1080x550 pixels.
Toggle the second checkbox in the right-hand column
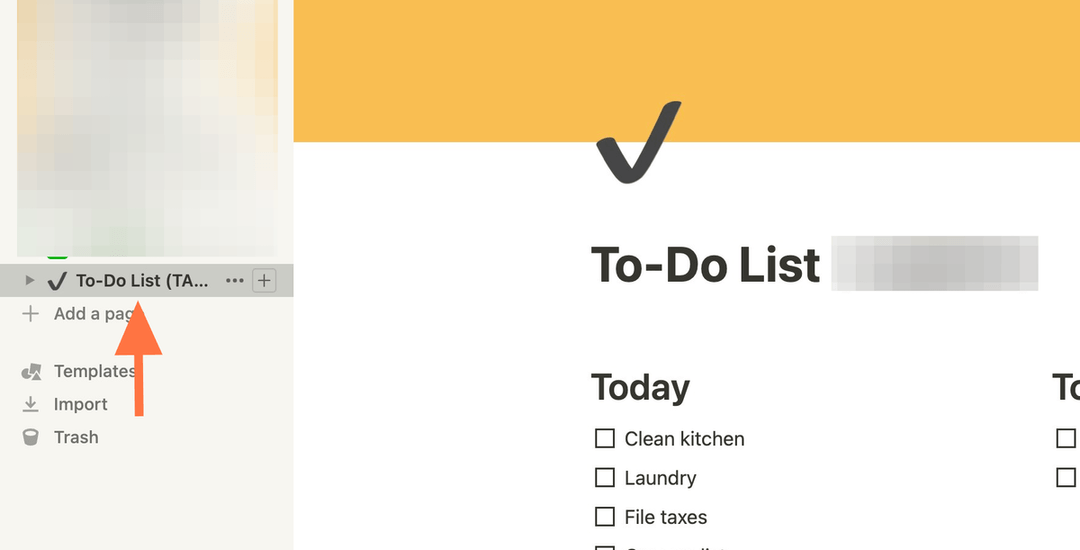(1066, 478)
